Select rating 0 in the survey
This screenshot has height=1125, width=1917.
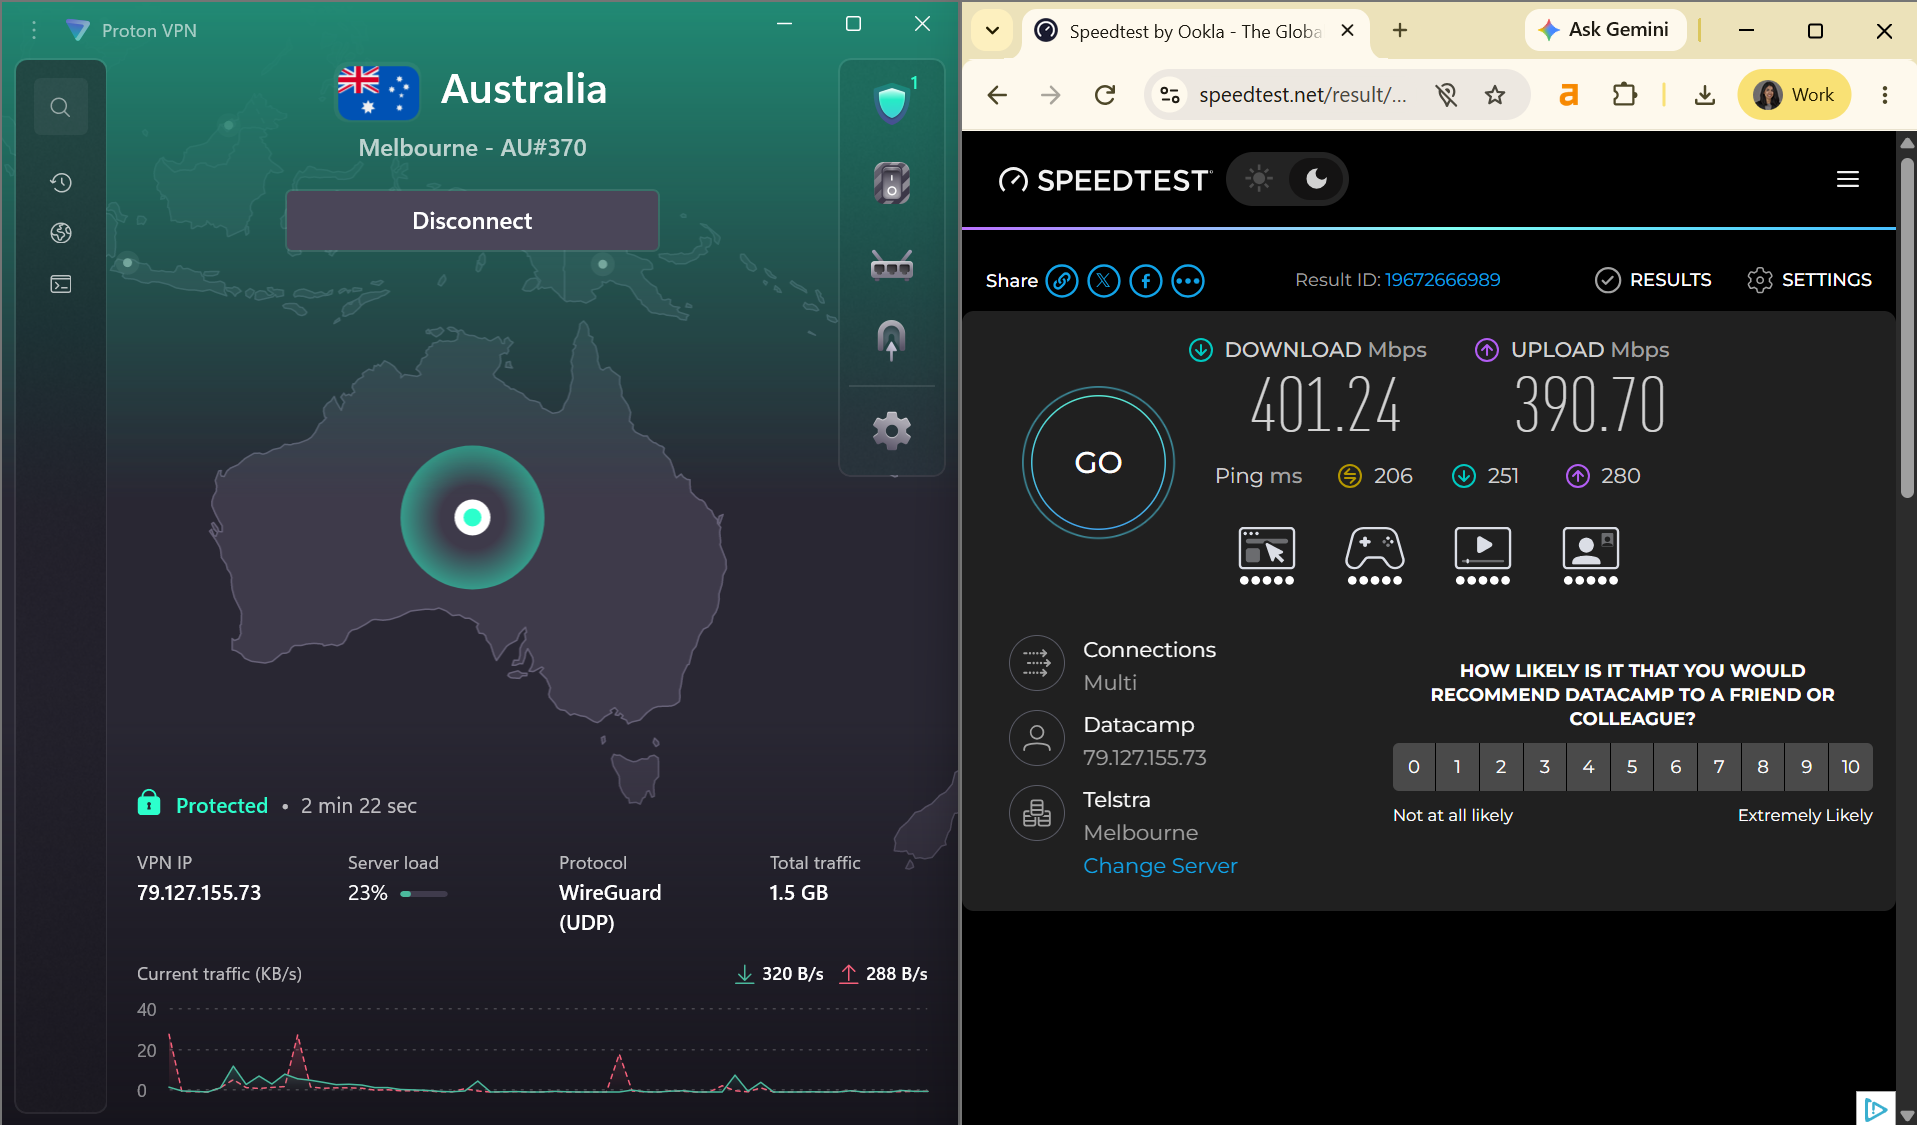(1414, 767)
